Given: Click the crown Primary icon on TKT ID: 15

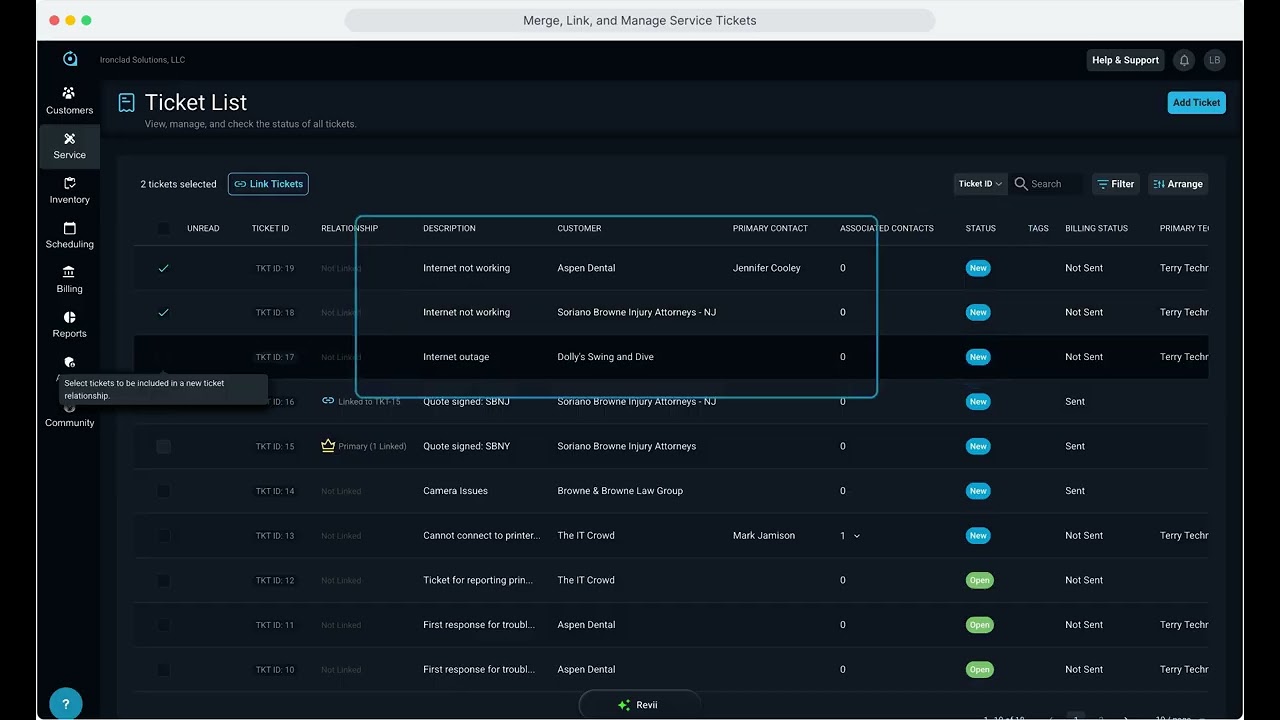Looking at the screenshot, I should pos(328,446).
